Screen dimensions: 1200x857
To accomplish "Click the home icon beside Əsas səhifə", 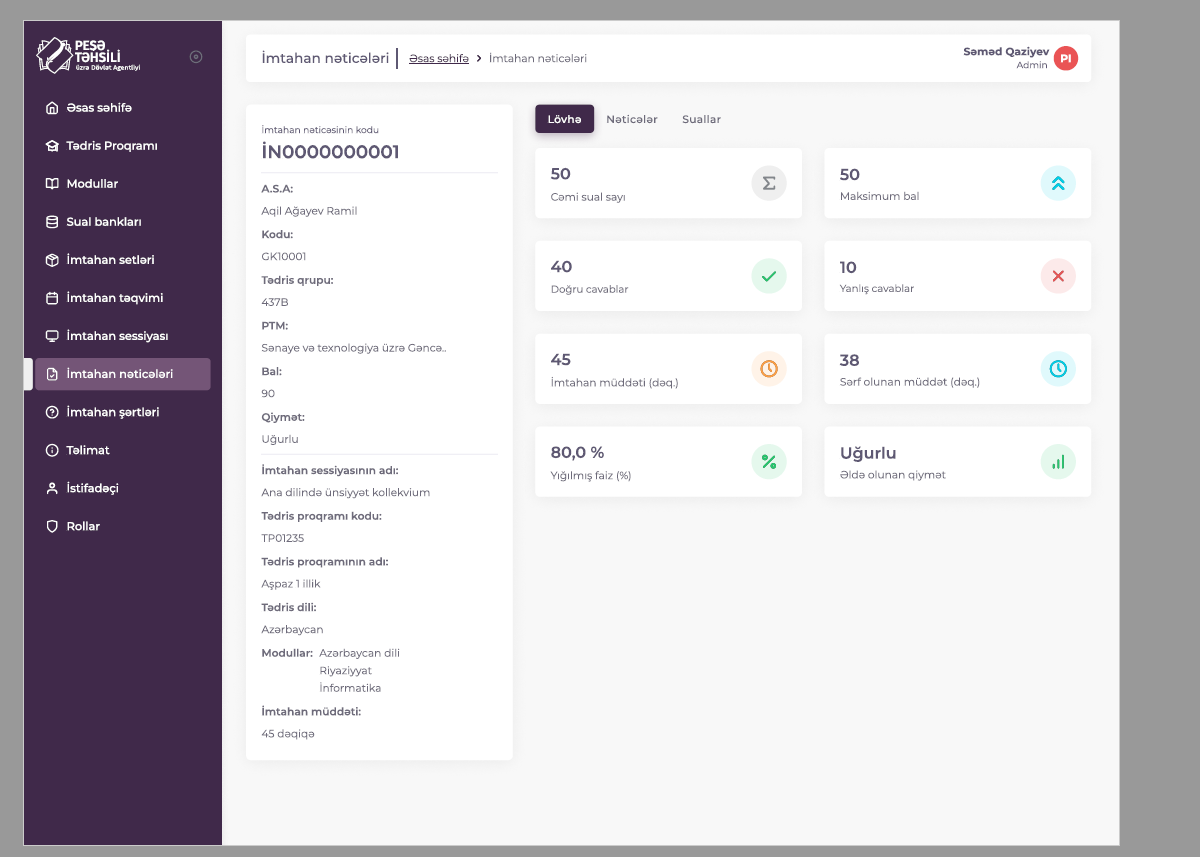I will tap(52, 108).
